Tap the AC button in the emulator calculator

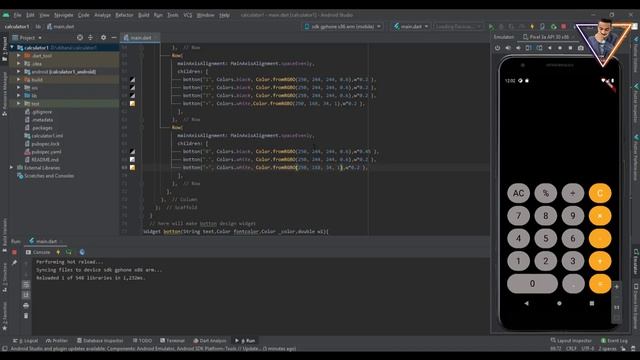(x=518, y=193)
